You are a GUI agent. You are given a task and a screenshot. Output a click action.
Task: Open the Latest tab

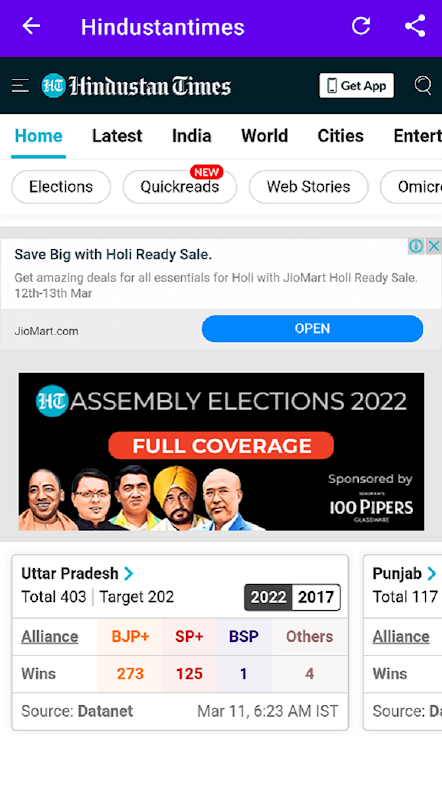117,136
